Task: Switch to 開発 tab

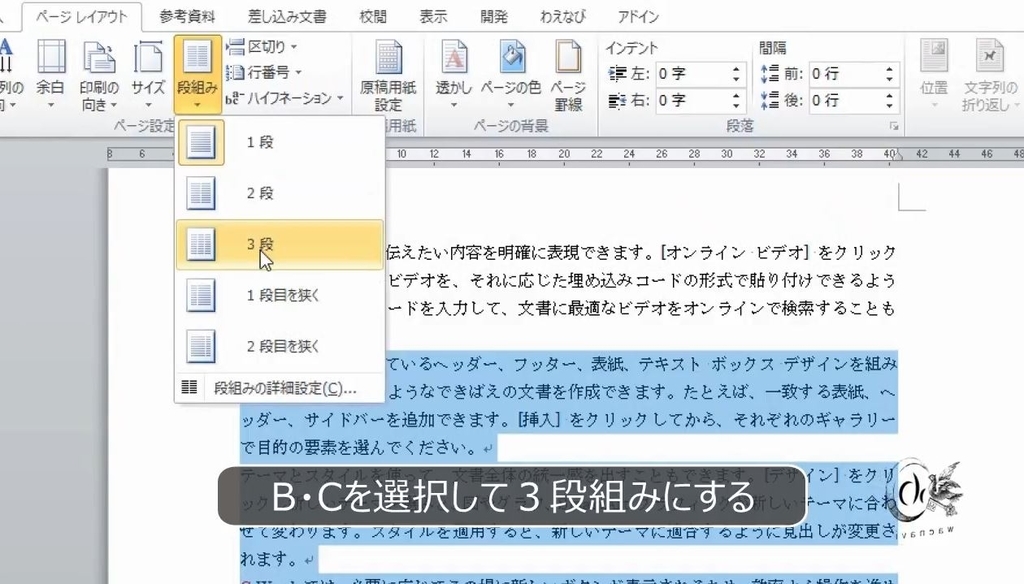Action: 494,16
